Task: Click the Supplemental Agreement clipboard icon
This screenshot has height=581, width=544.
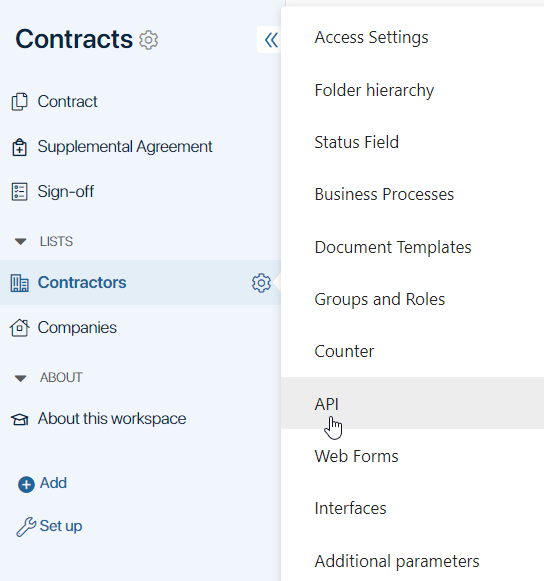Action: pyautogui.click(x=19, y=147)
